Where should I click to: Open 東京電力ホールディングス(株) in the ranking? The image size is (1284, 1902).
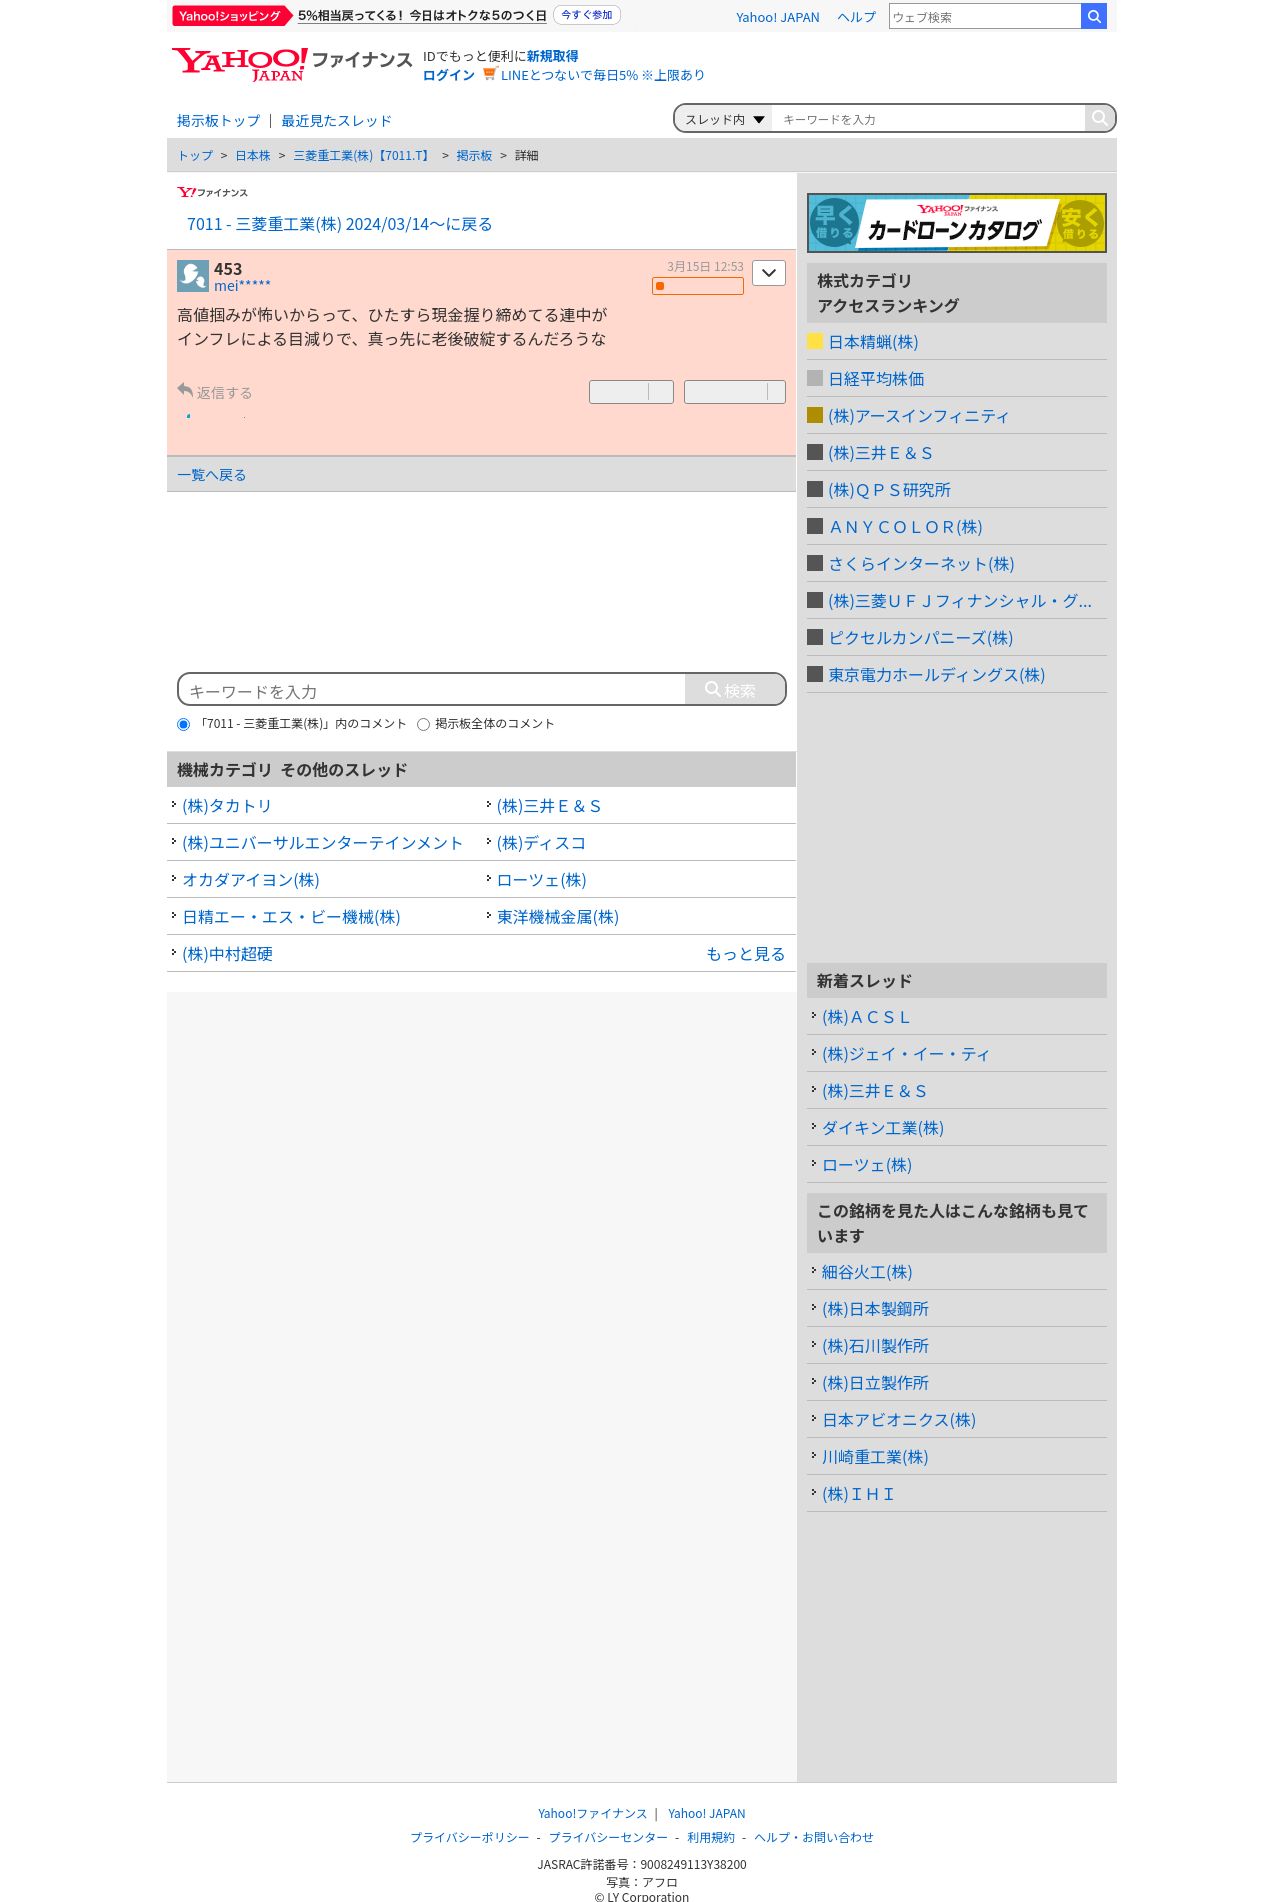click(936, 675)
